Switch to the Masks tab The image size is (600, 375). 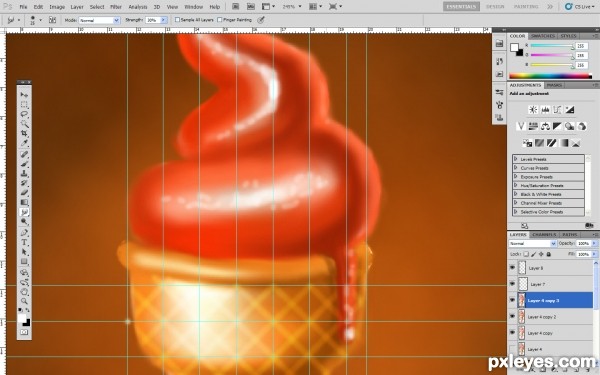pos(554,85)
